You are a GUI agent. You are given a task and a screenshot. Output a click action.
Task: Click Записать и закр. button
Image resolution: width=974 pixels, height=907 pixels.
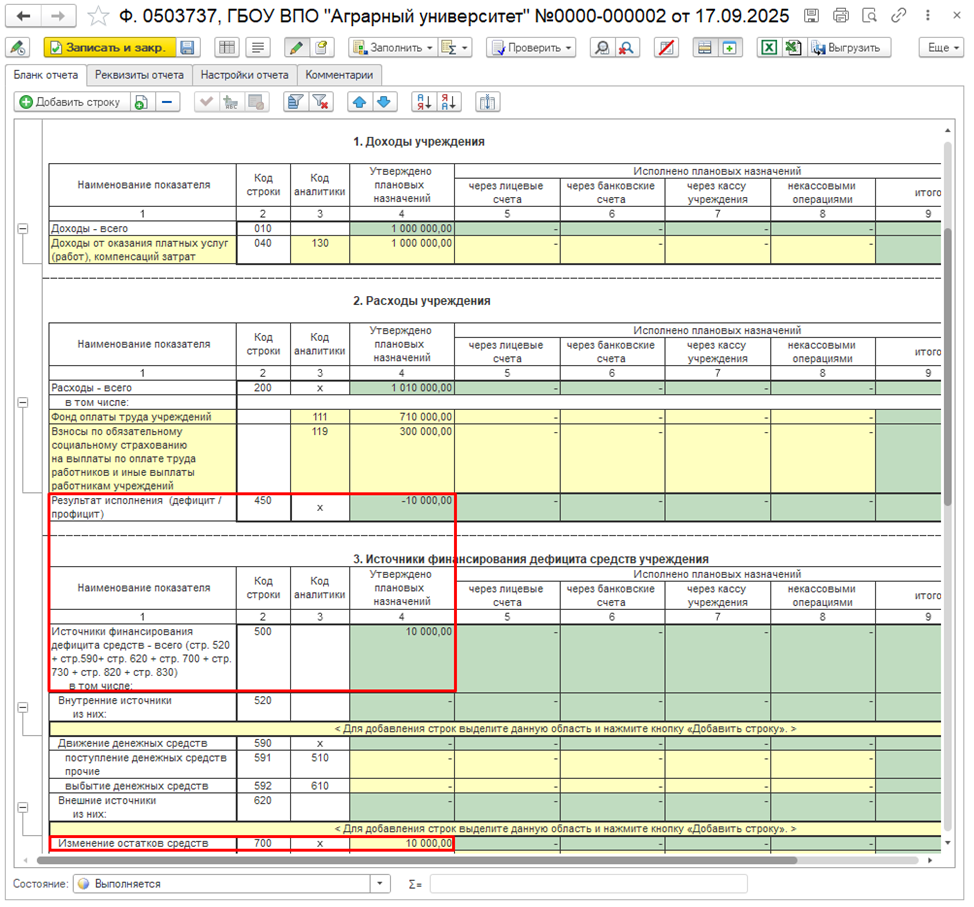tap(110, 47)
